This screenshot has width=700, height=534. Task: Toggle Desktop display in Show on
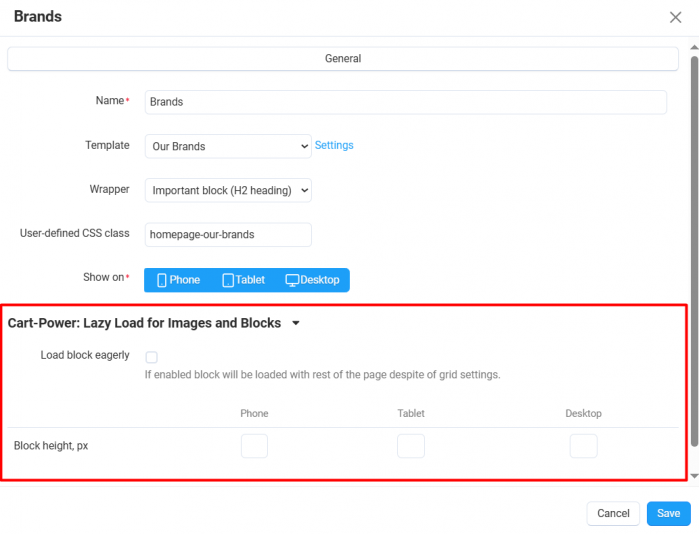pos(312,280)
